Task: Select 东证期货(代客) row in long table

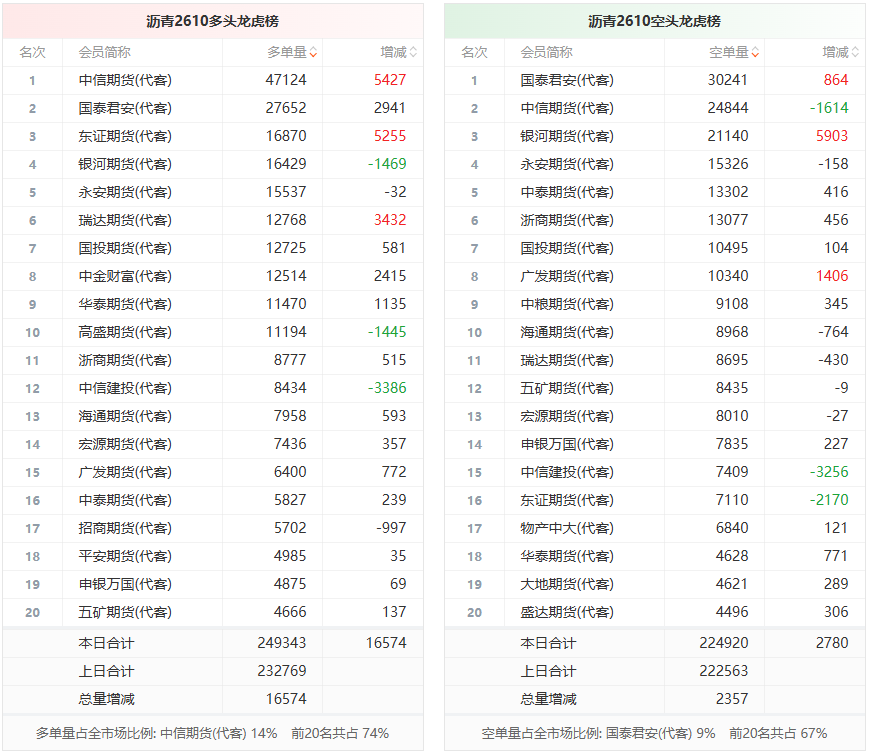Action: [213, 136]
